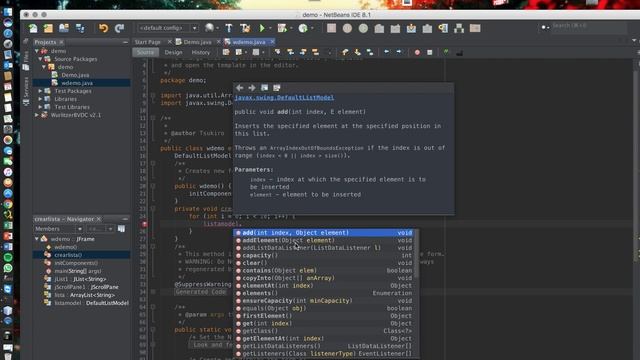Select wdemo.java in Projects tree
The image size is (640, 360).
tap(77, 83)
